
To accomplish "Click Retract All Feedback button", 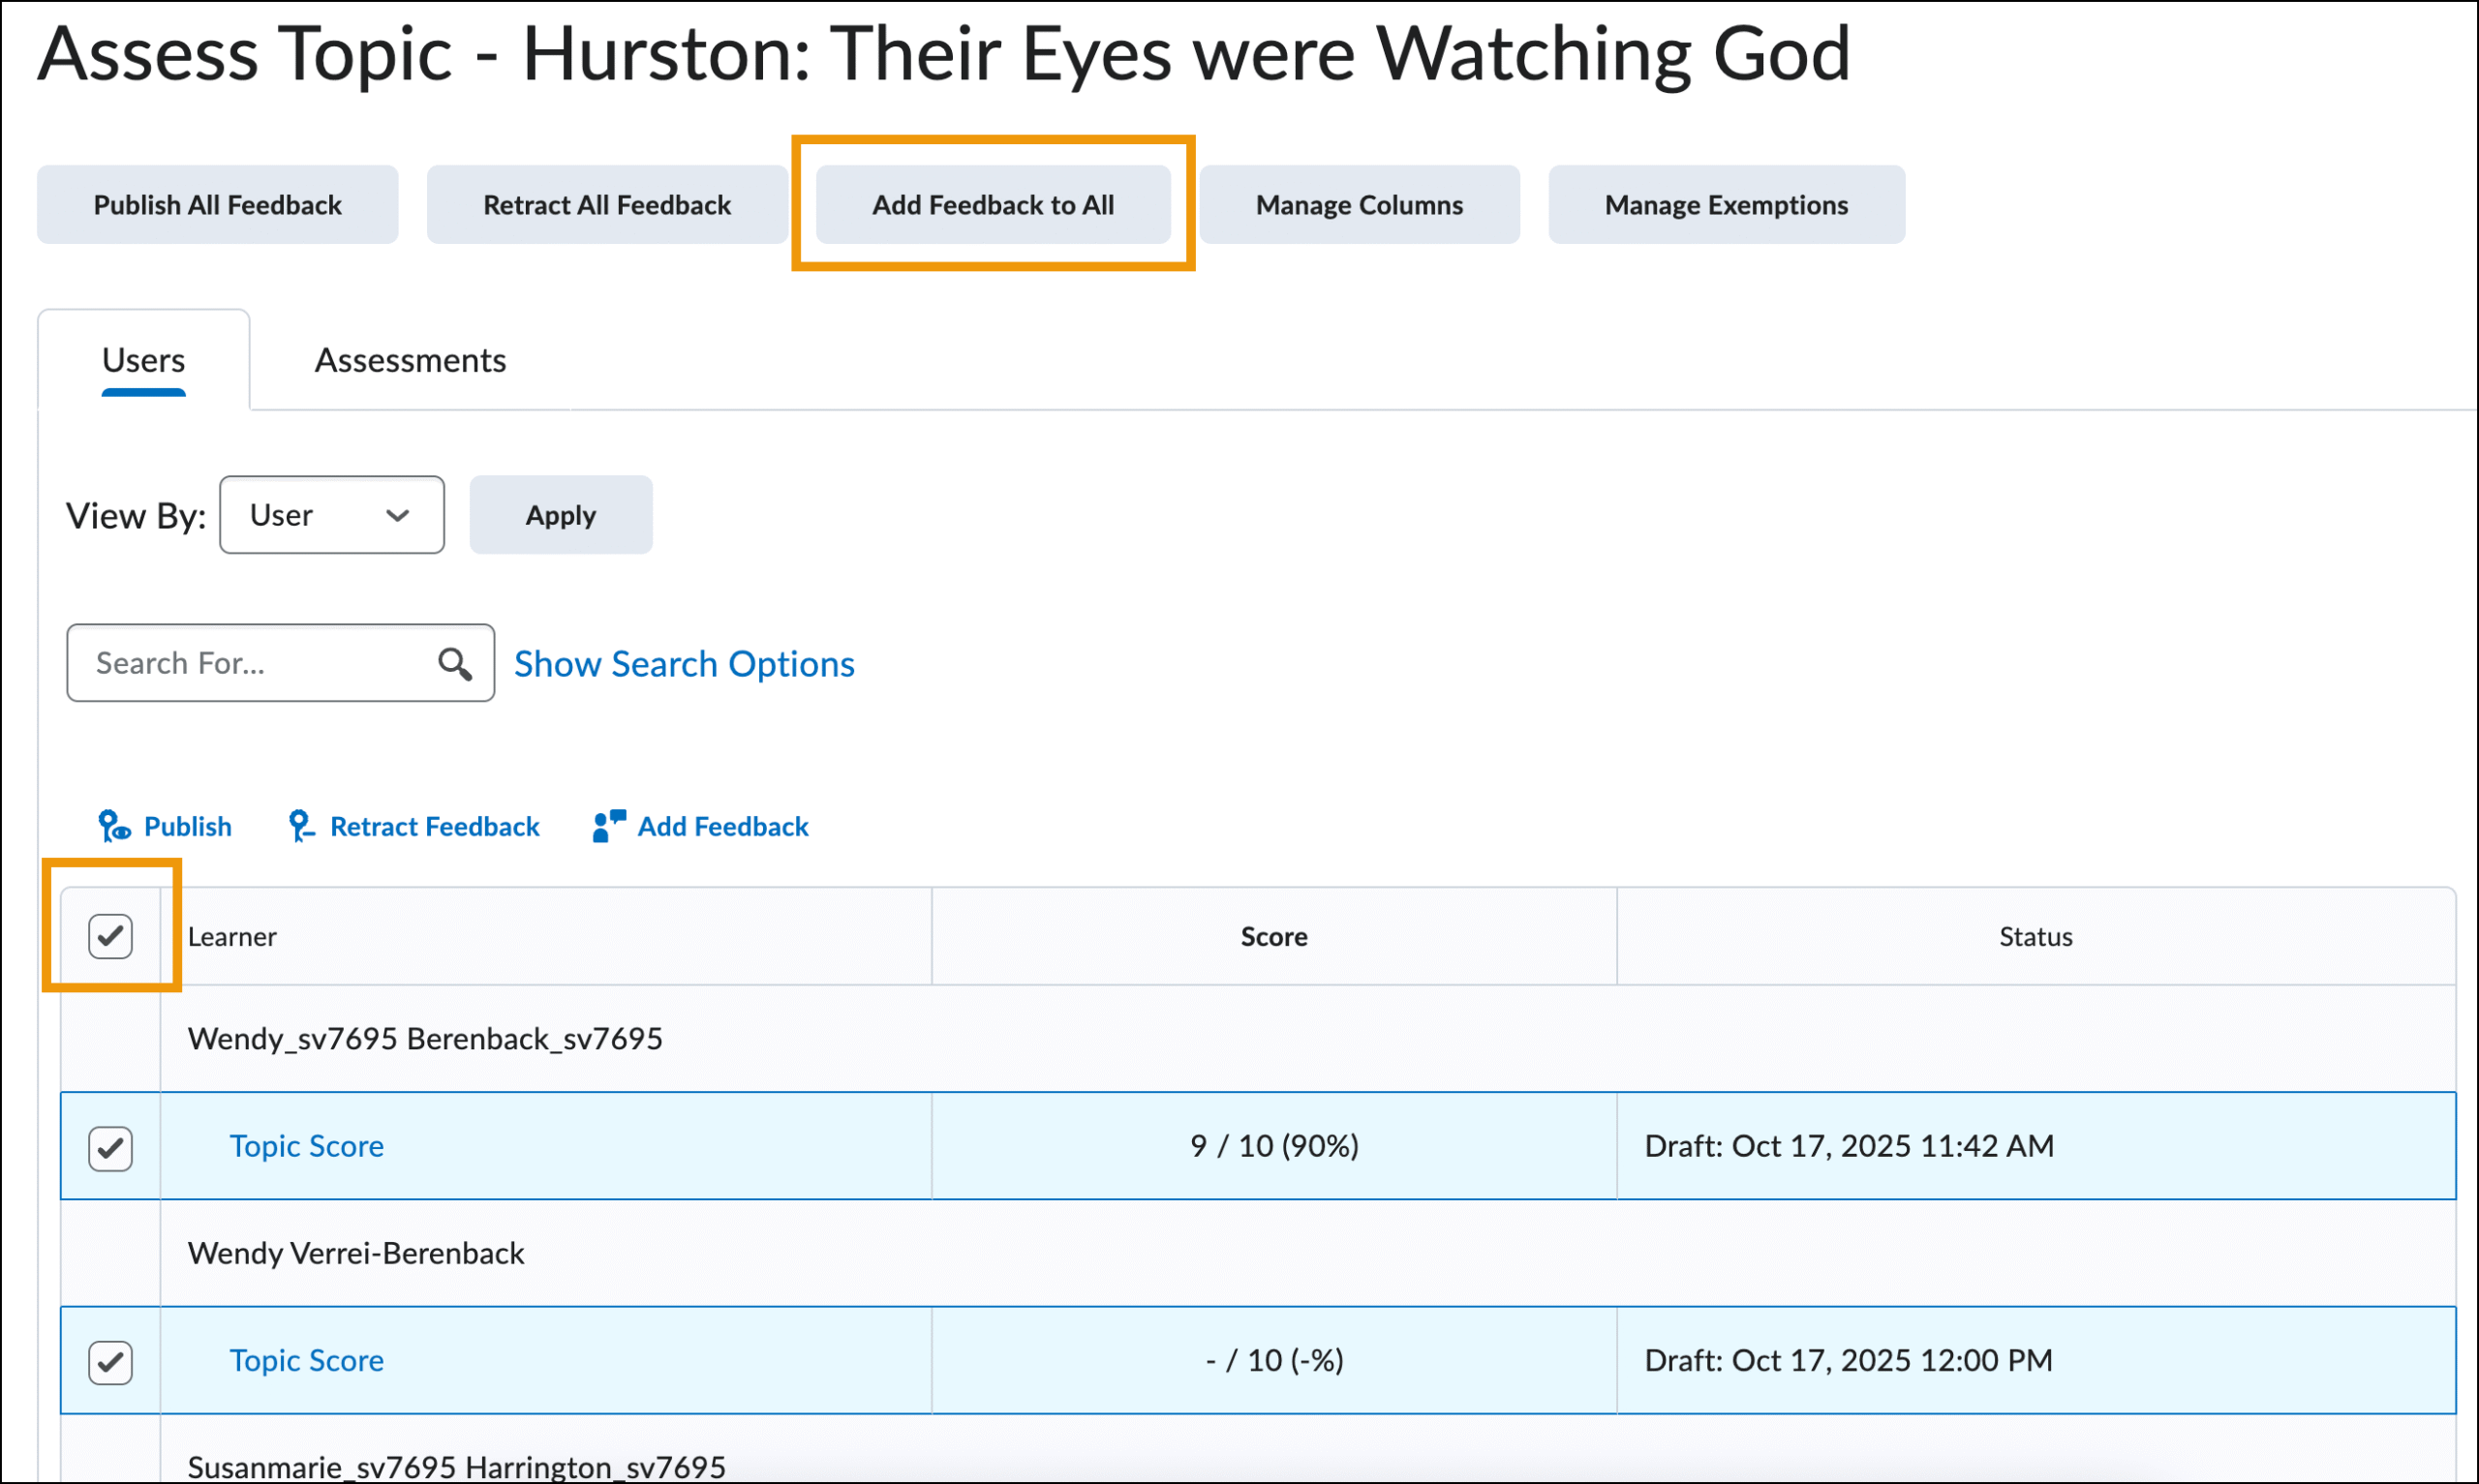I will 607,205.
